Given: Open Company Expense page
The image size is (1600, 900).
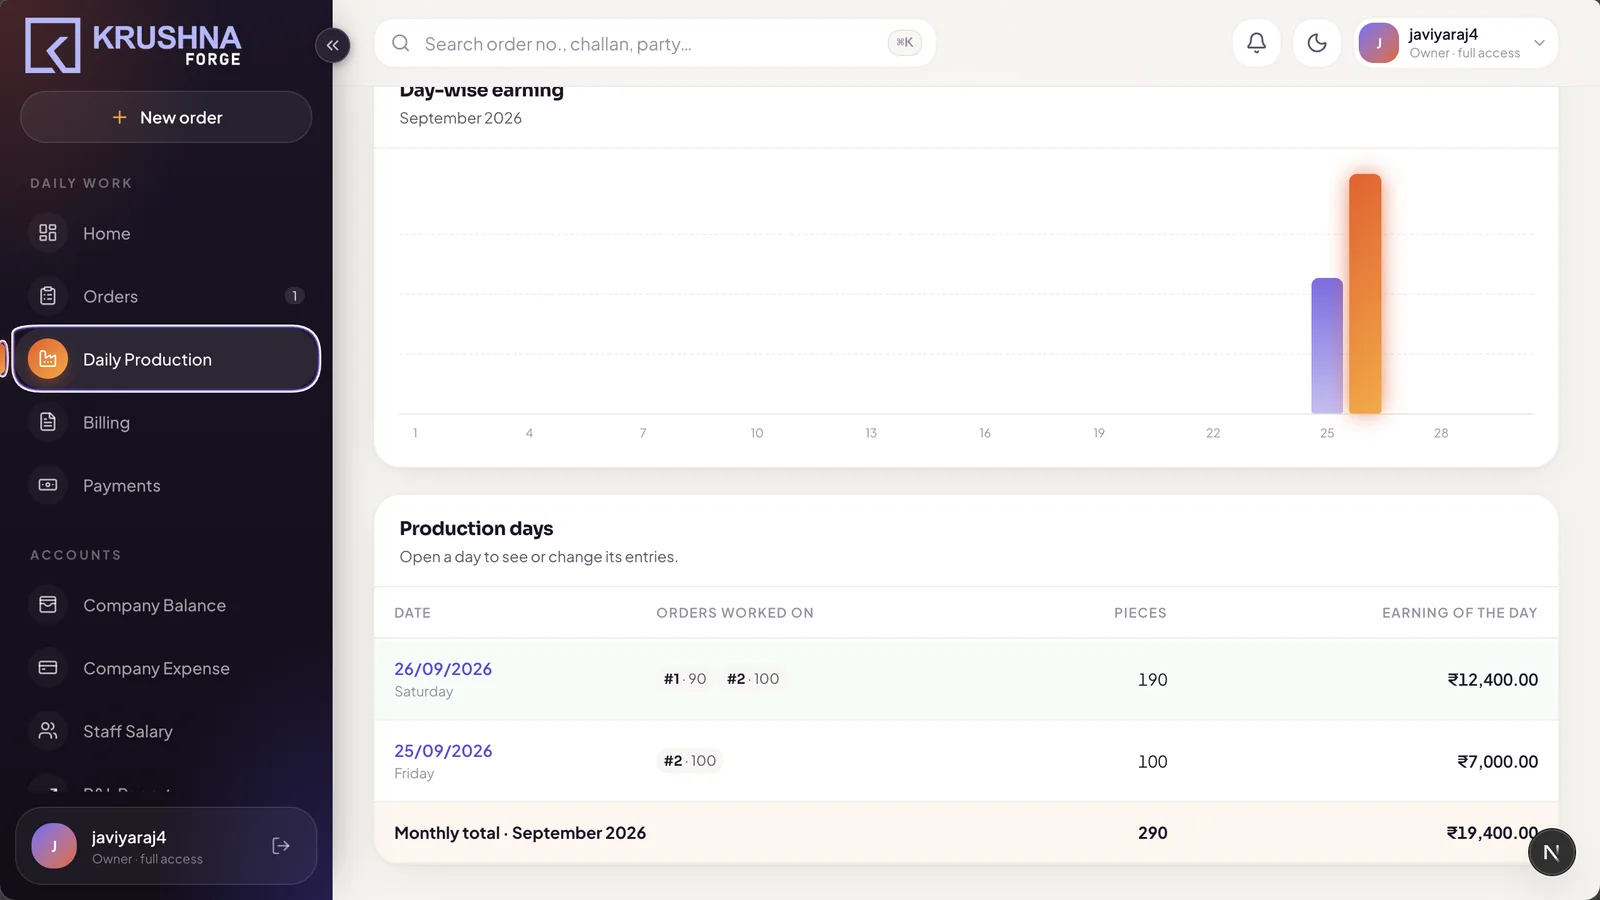Looking at the screenshot, I should [x=166, y=668].
